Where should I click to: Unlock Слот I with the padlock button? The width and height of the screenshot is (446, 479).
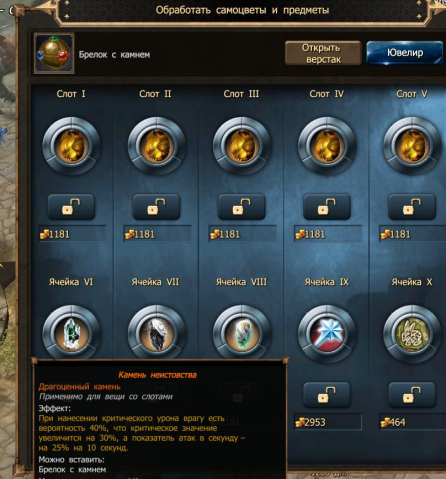pyautogui.click(x=71, y=207)
